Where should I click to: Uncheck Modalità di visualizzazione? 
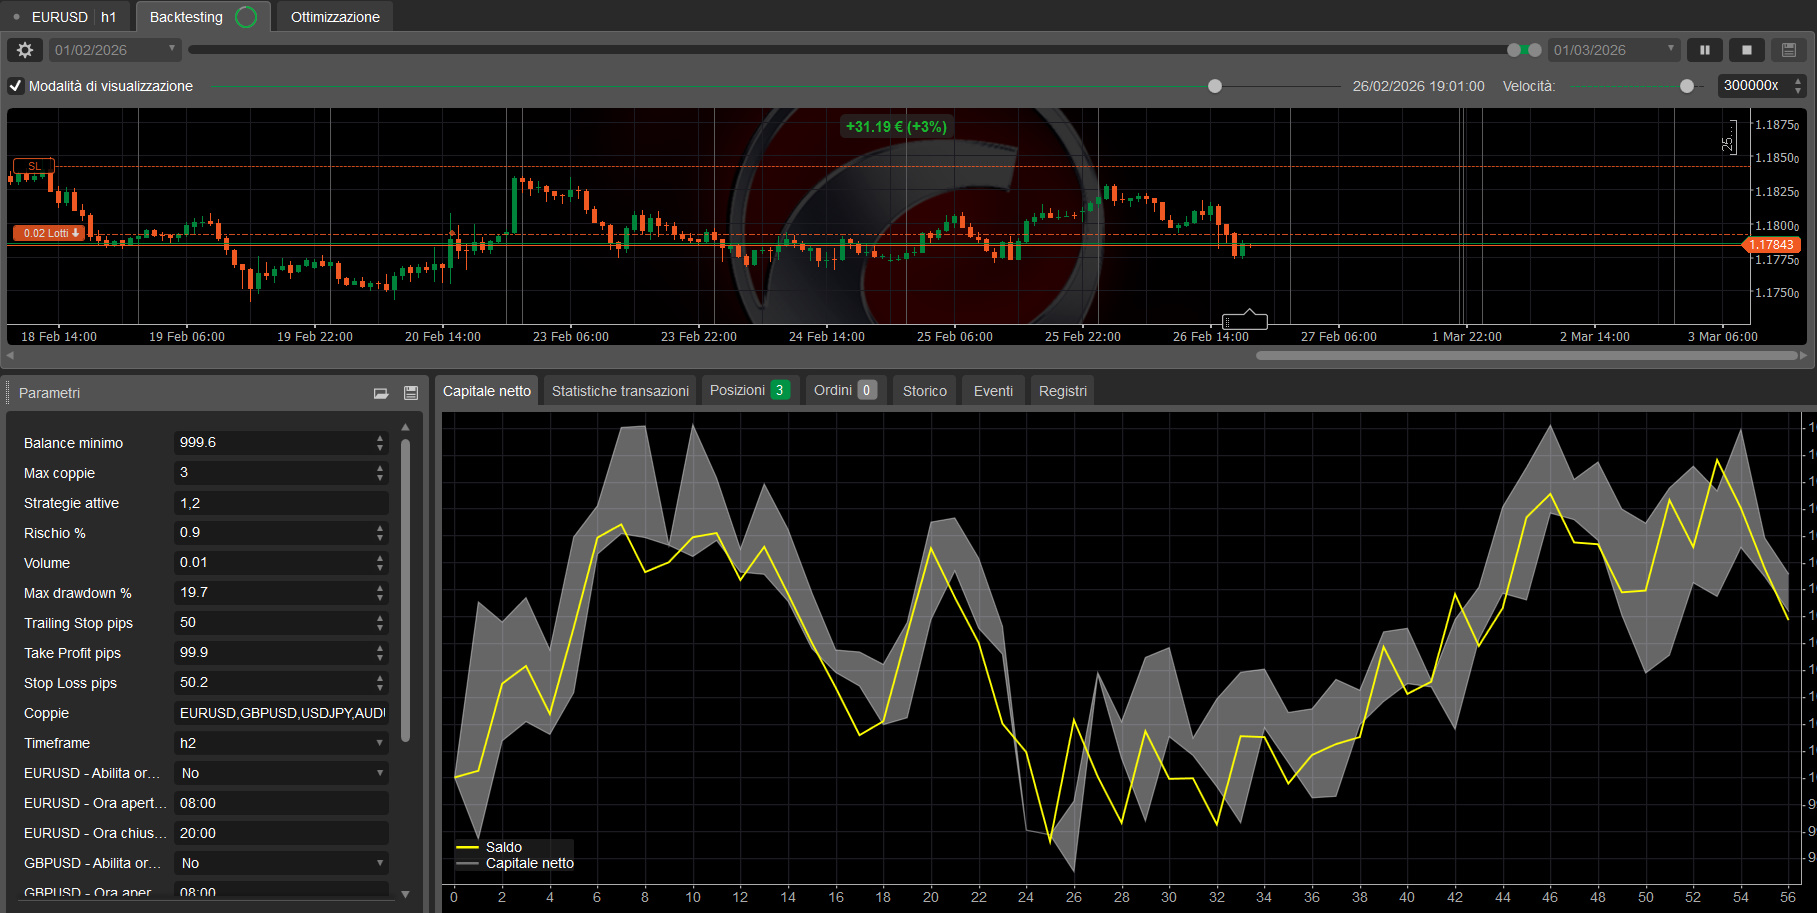tap(15, 86)
